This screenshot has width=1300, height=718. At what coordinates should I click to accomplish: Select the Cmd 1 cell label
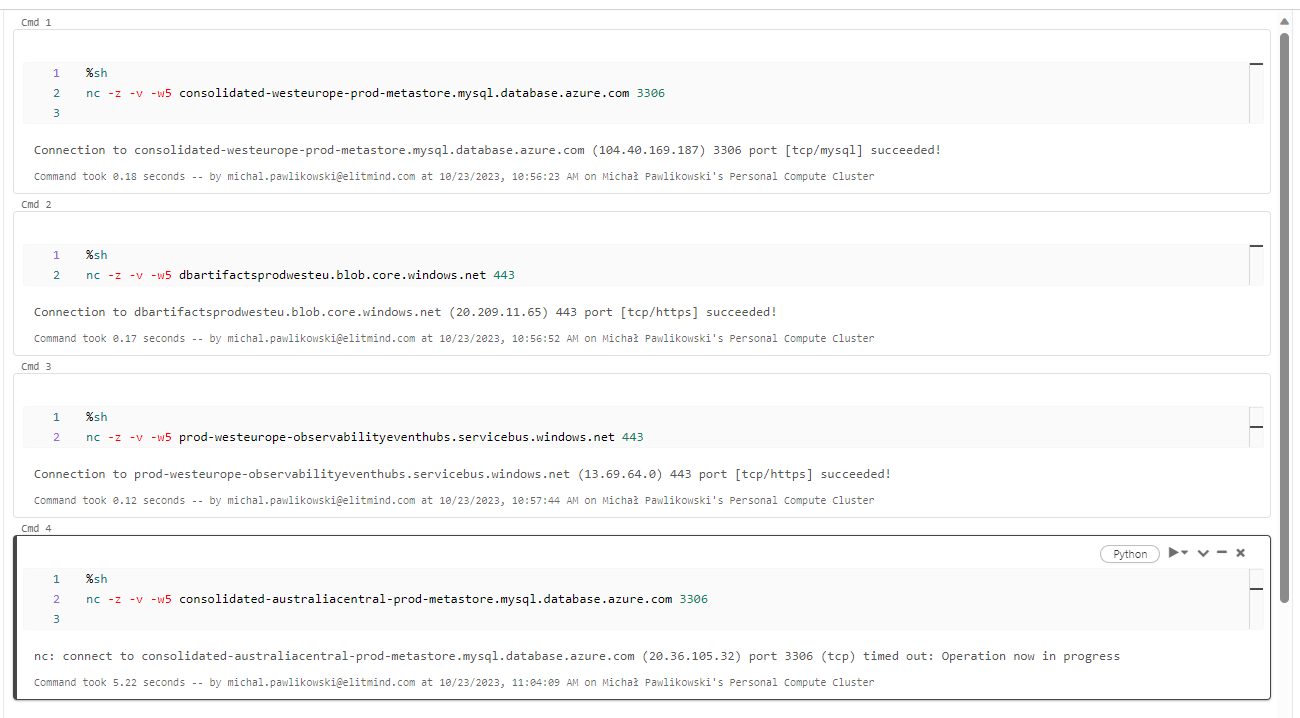[x=36, y=21]
